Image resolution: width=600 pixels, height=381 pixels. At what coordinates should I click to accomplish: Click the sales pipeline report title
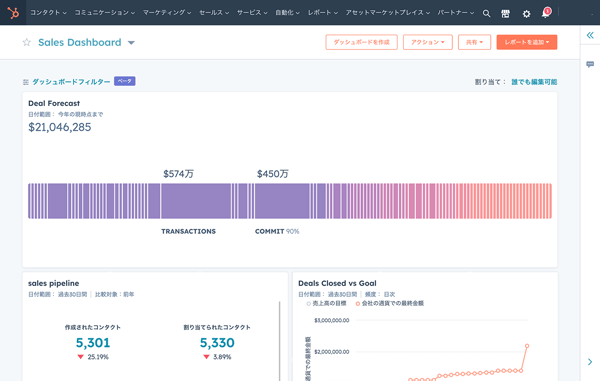54,283
